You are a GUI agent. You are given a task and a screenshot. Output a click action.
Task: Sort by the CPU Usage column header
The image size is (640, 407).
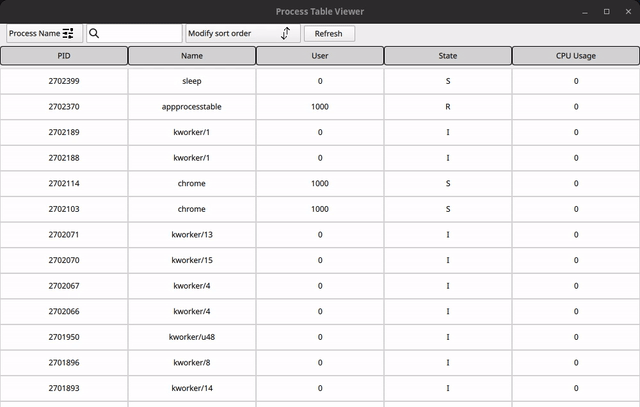[576, 56]
